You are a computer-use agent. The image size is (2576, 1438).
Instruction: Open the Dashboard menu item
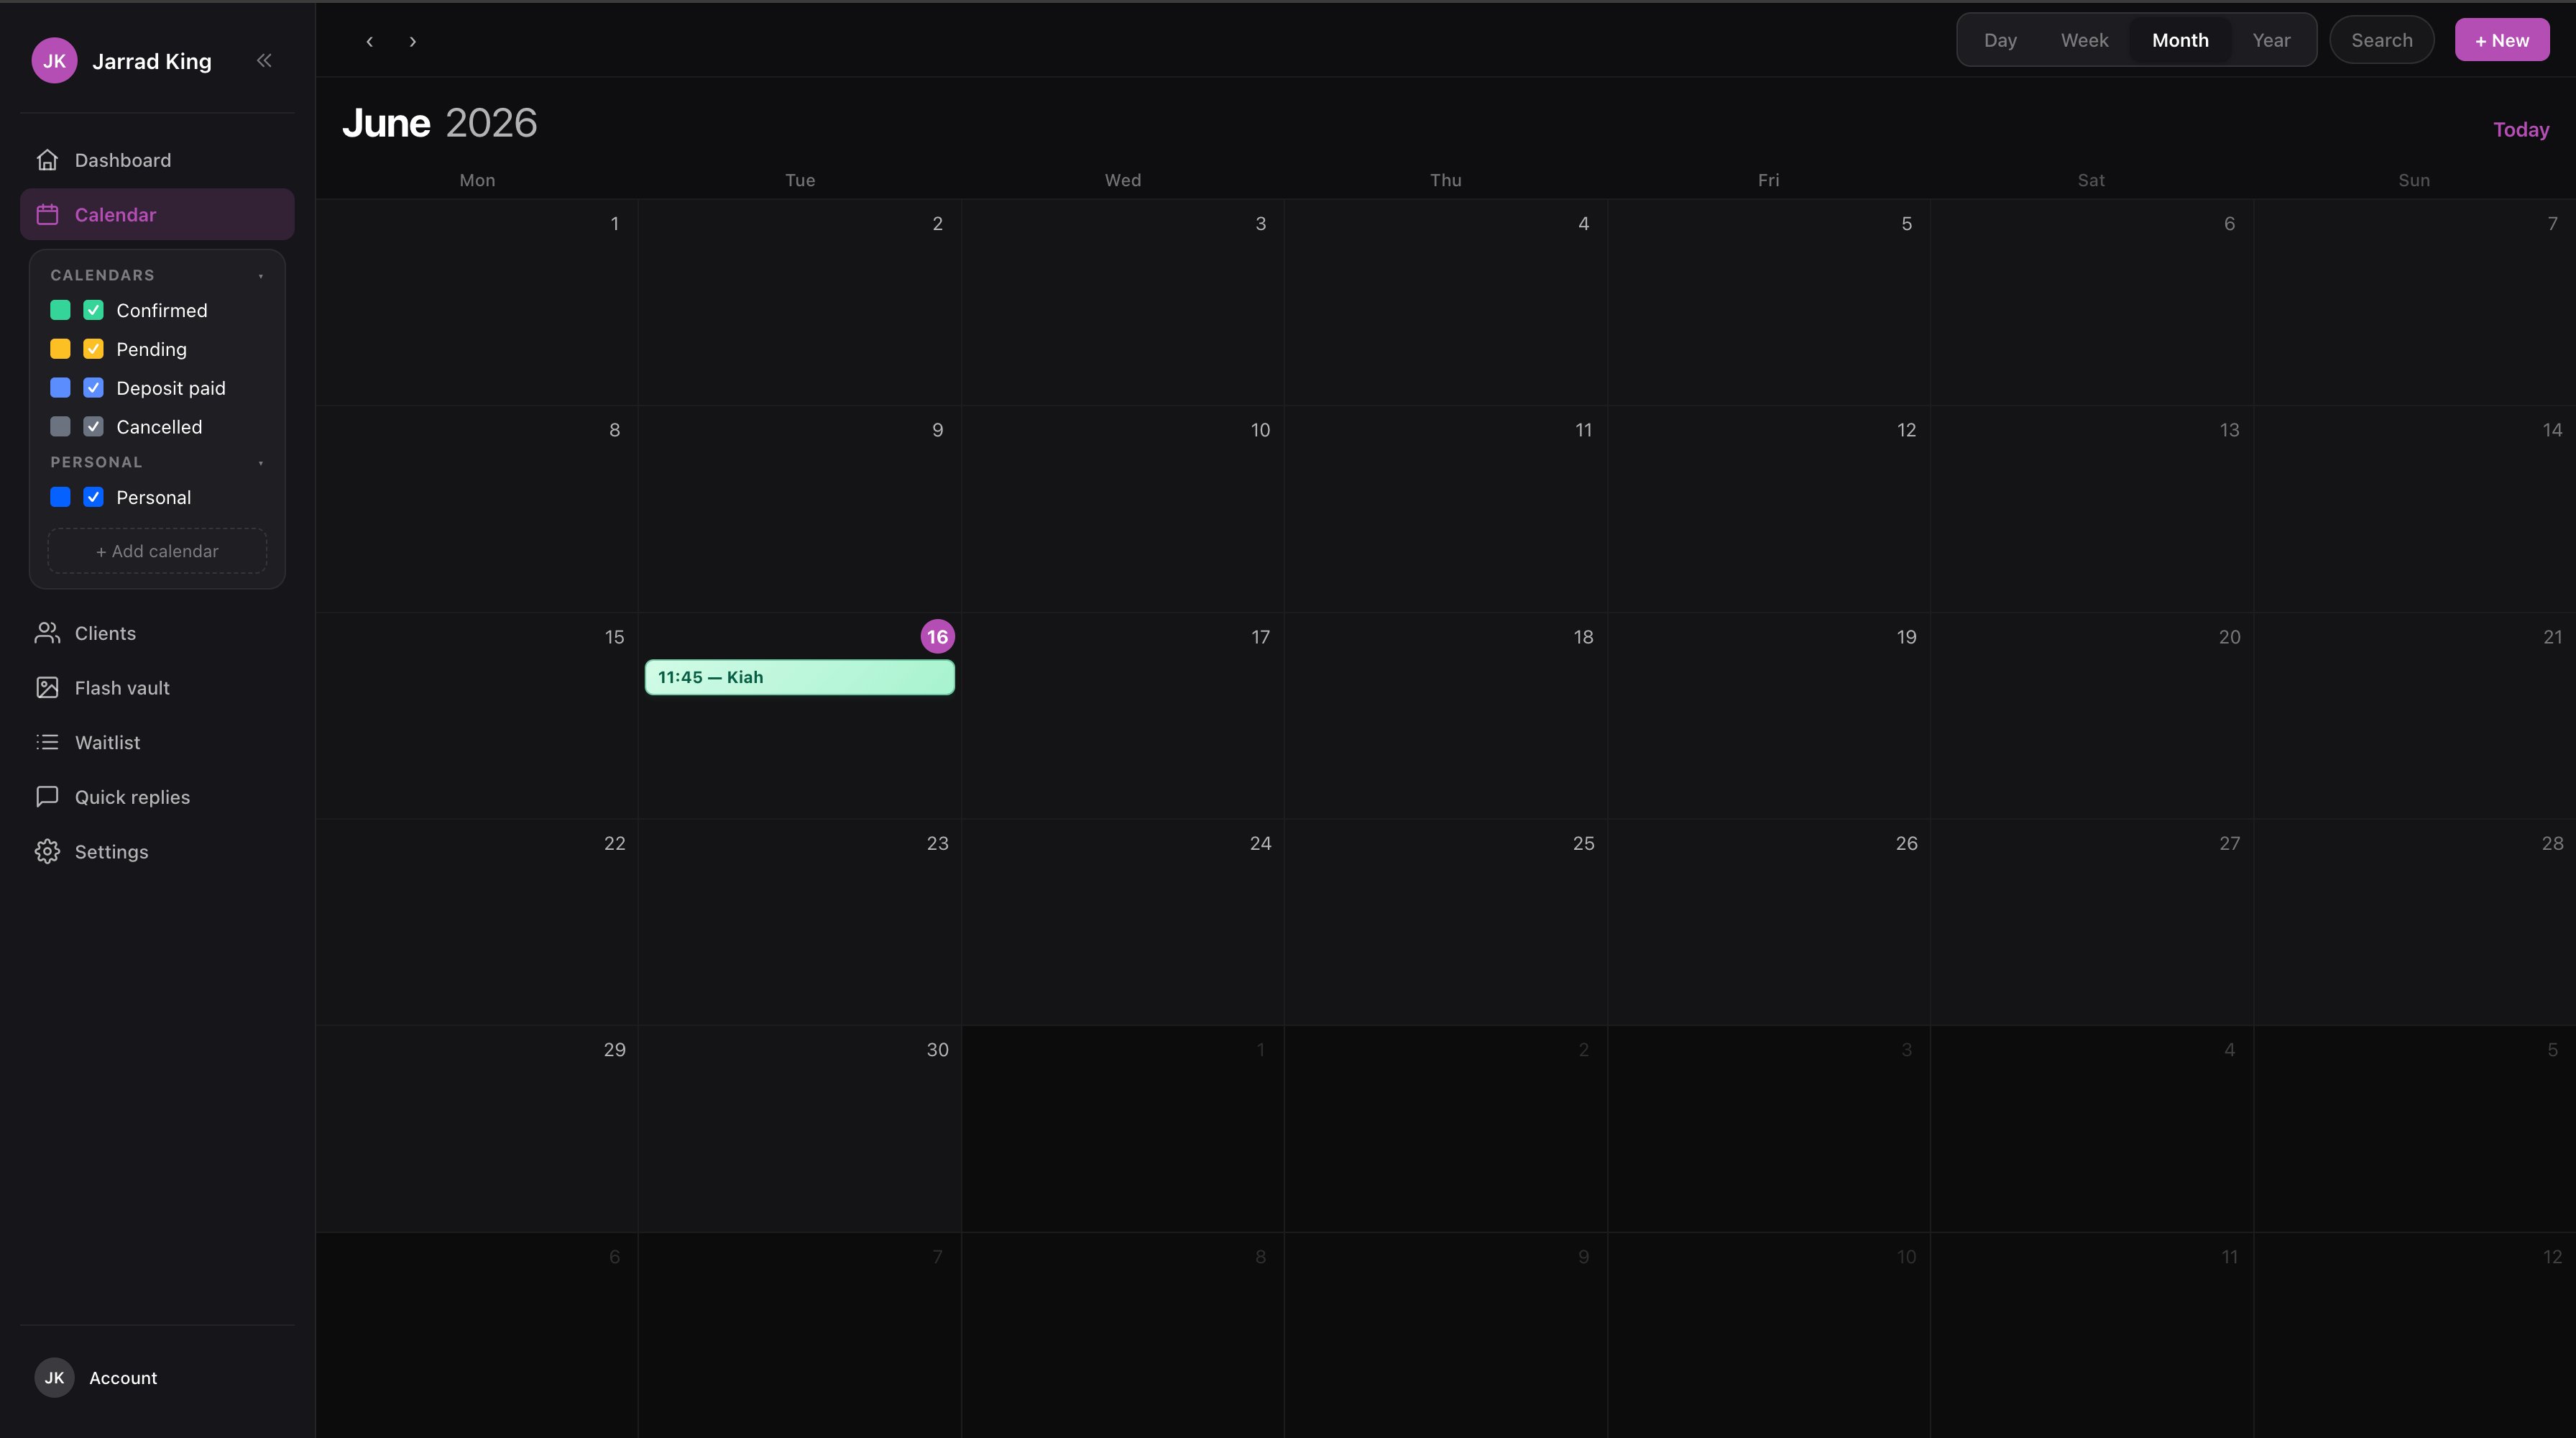point(157,160)
